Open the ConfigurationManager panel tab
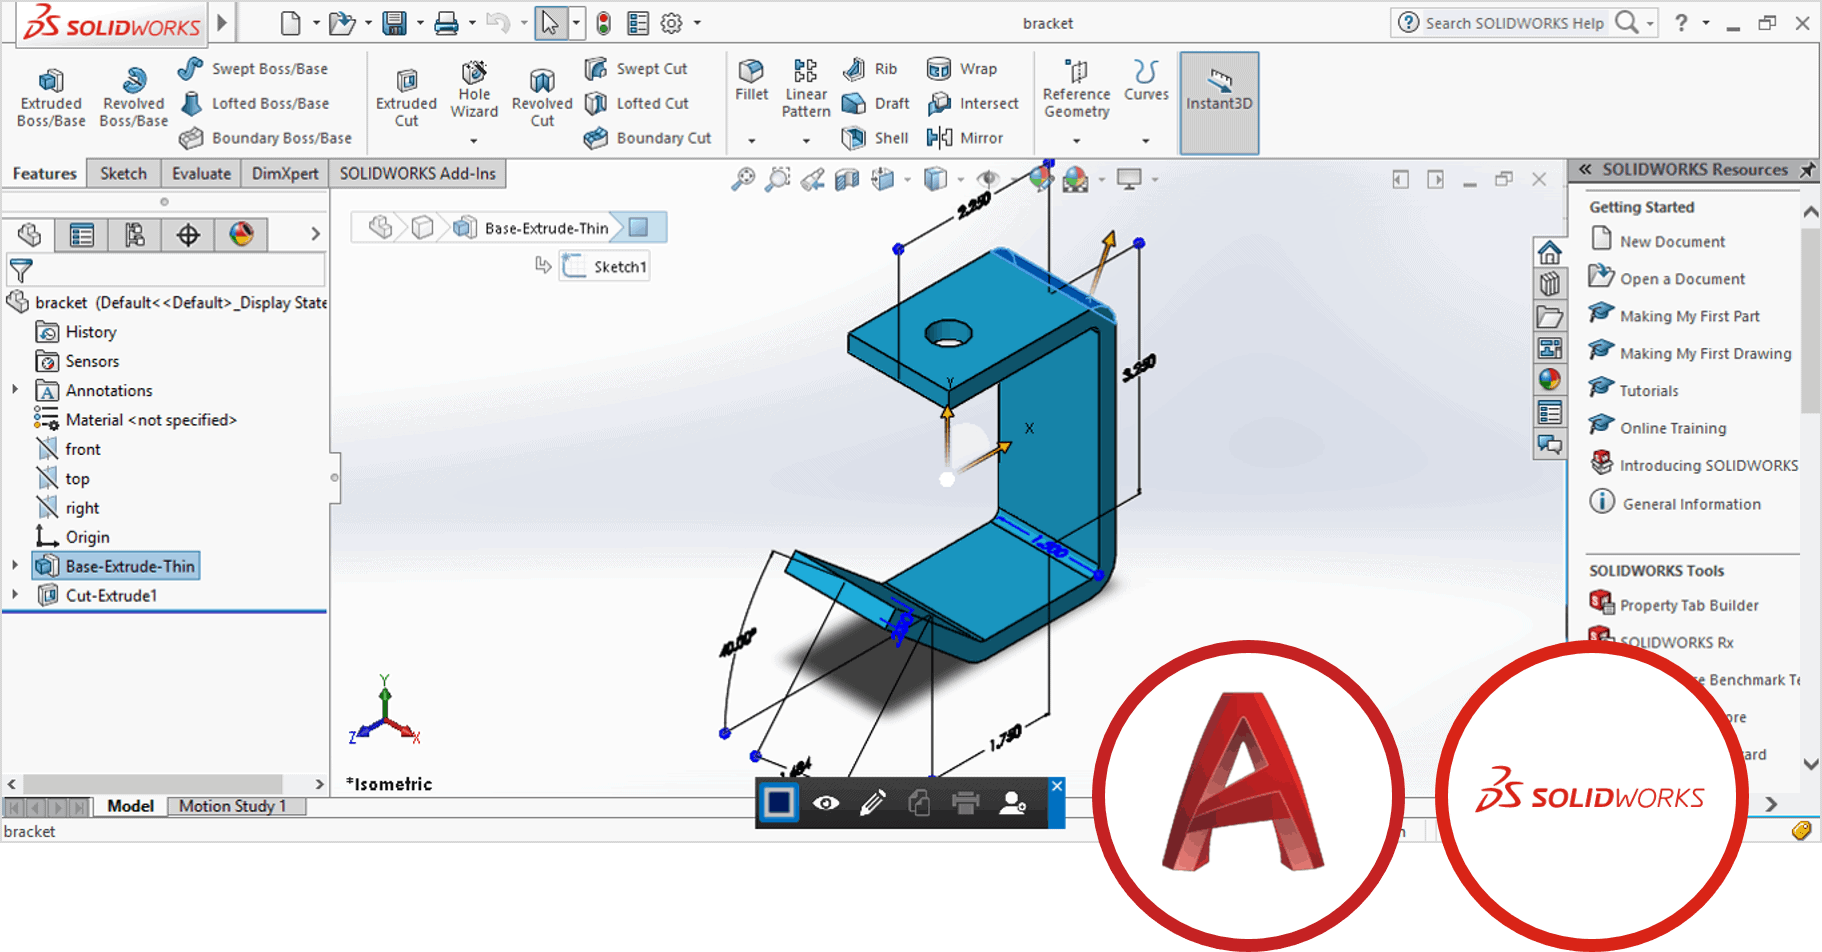Viewport: 1822px width, 952px height. tap(135, 235)
